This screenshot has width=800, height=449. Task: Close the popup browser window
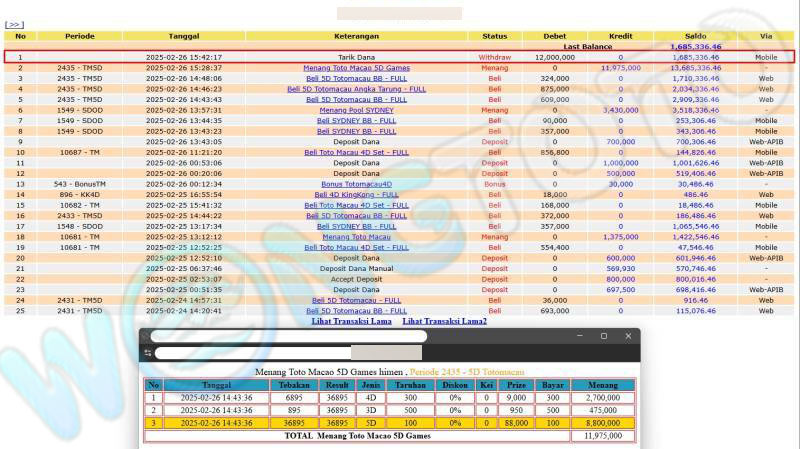click(628, 336)
